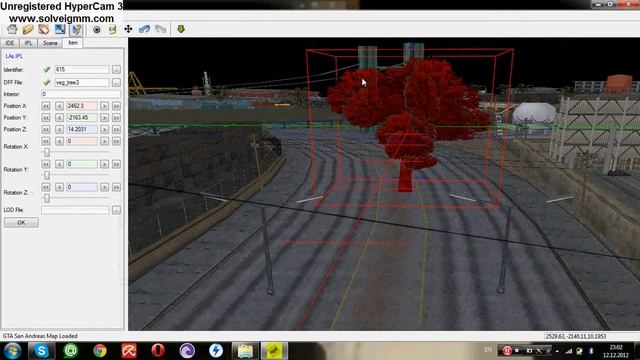Open the green @ mail agent icon

pos(70,351)
